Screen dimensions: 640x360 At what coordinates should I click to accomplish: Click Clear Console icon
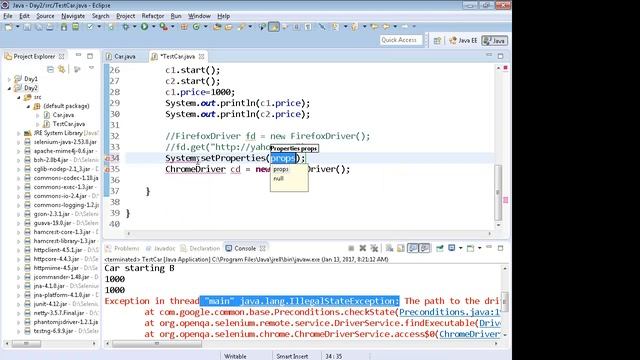[389, 248]
